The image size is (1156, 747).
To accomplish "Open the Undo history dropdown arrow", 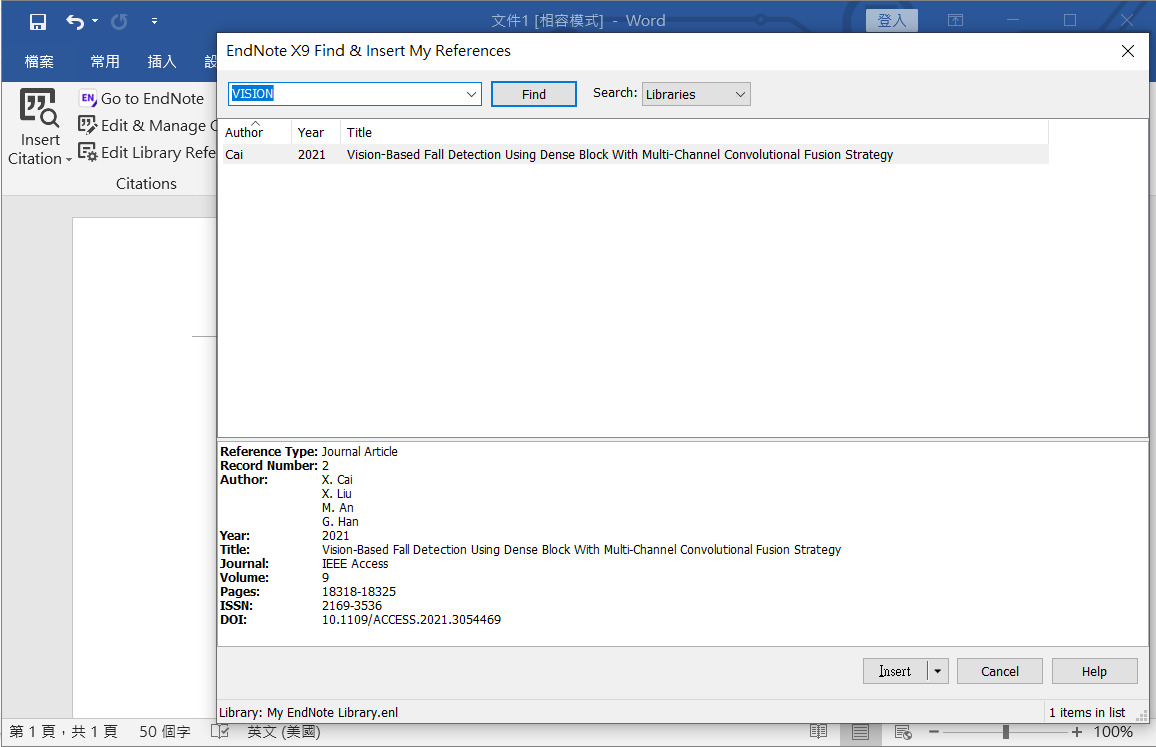I will click(95, 21).
